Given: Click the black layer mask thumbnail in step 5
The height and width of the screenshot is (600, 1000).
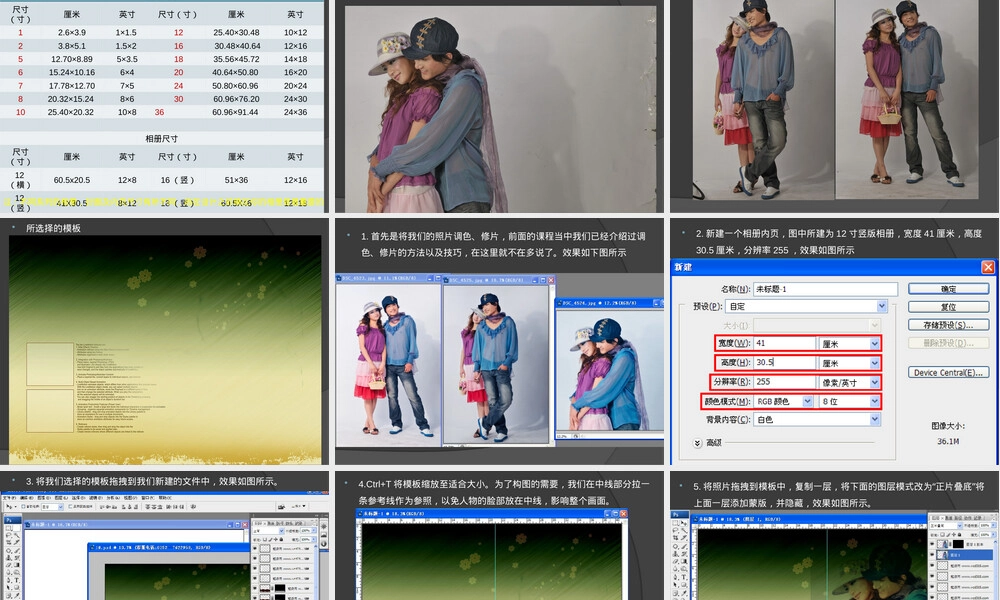Looking at the screenshot, I should (x=959, y=544).
